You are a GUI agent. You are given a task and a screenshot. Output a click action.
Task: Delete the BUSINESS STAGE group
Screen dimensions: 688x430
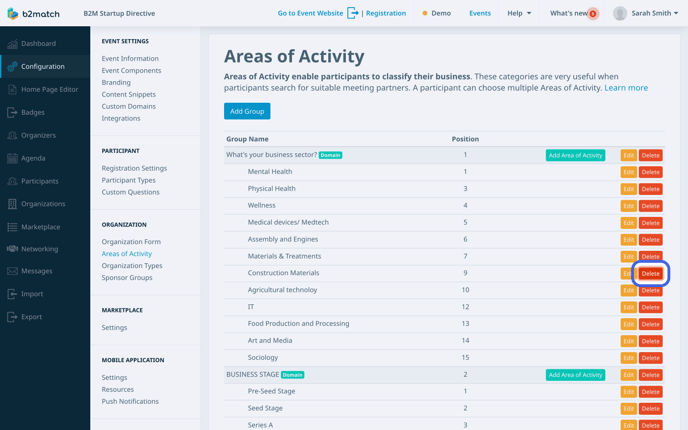pyautogui.click(x=650, y=375)
